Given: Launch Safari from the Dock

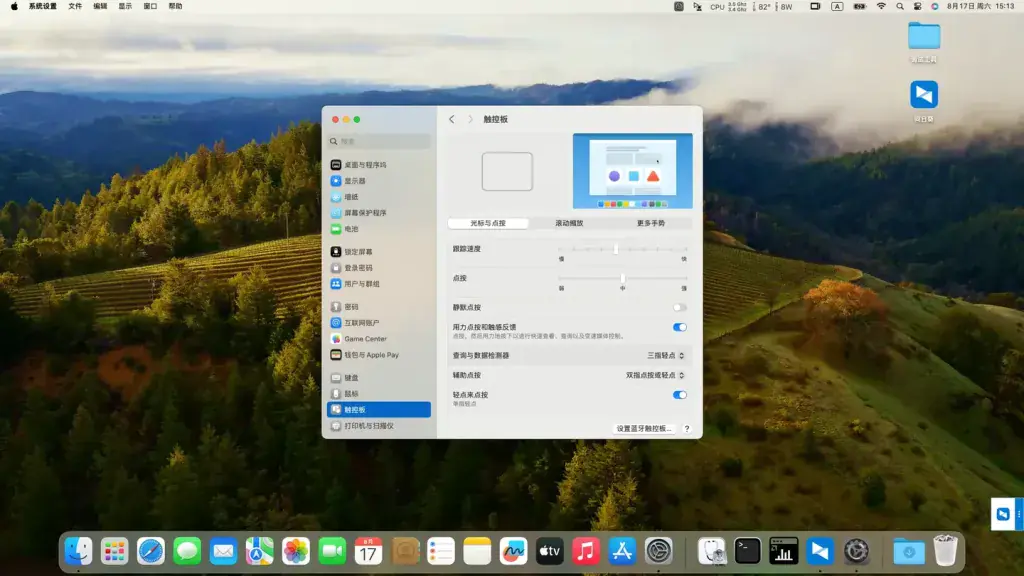Looking at the screenshot, I should point(151,552).
